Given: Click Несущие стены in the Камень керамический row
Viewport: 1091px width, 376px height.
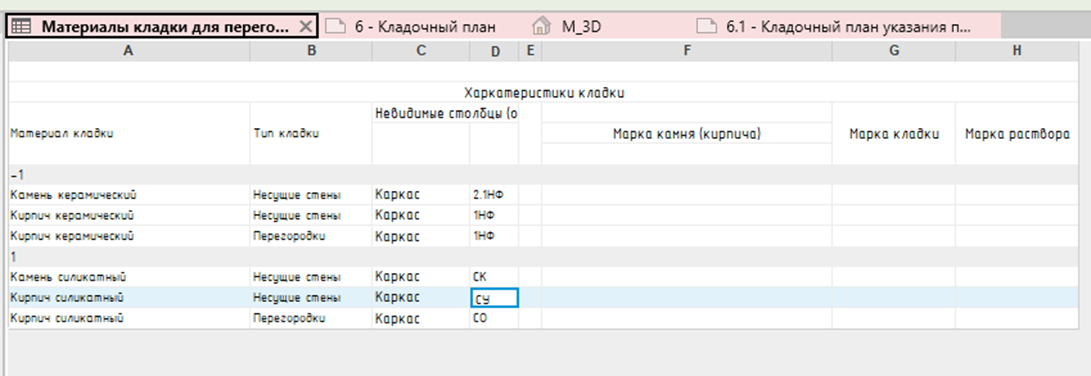Looking at the screenshot, I should point(311,195).
